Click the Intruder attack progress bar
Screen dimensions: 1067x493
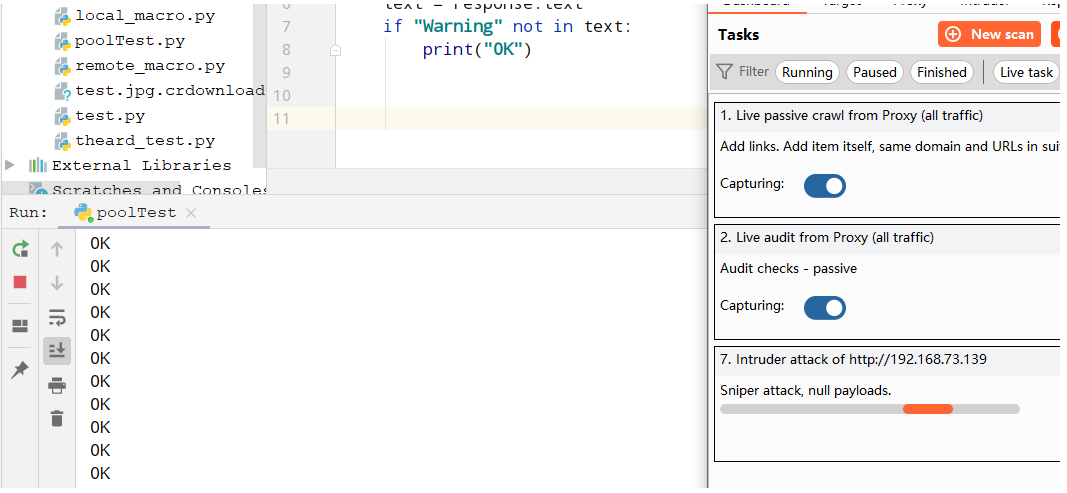pyautogui.click(x=869, y=409)
